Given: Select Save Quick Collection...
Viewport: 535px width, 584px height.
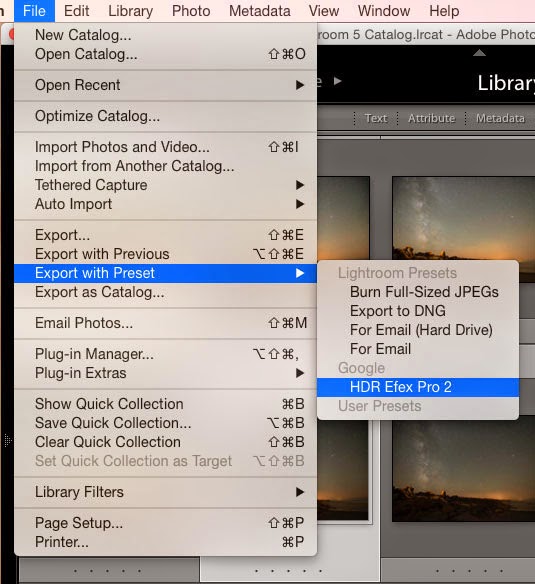Looking at the screenshot, I should [165, 423].
